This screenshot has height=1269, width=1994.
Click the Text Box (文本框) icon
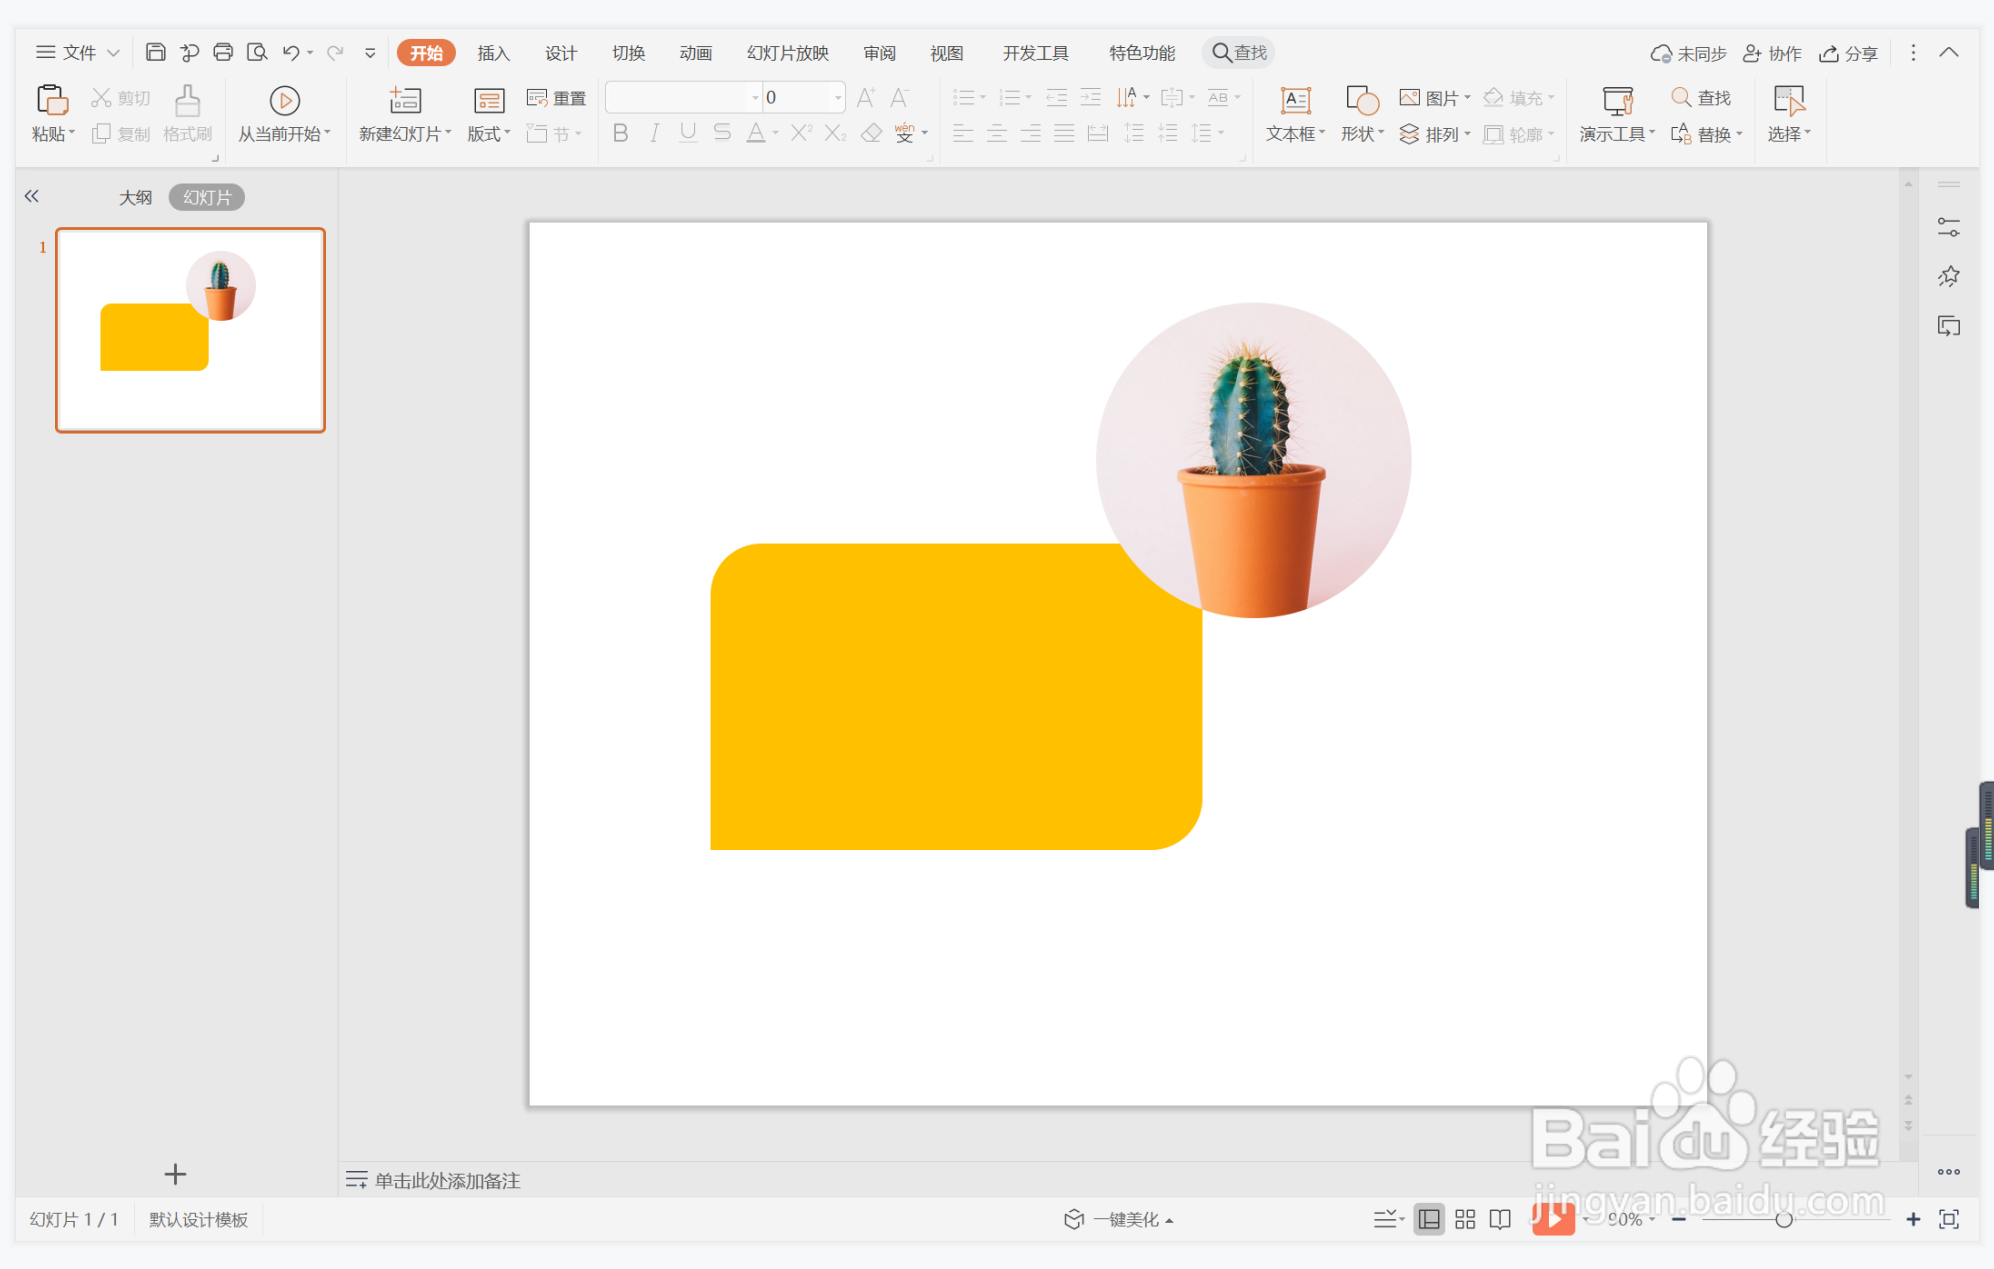(1295, 100)
